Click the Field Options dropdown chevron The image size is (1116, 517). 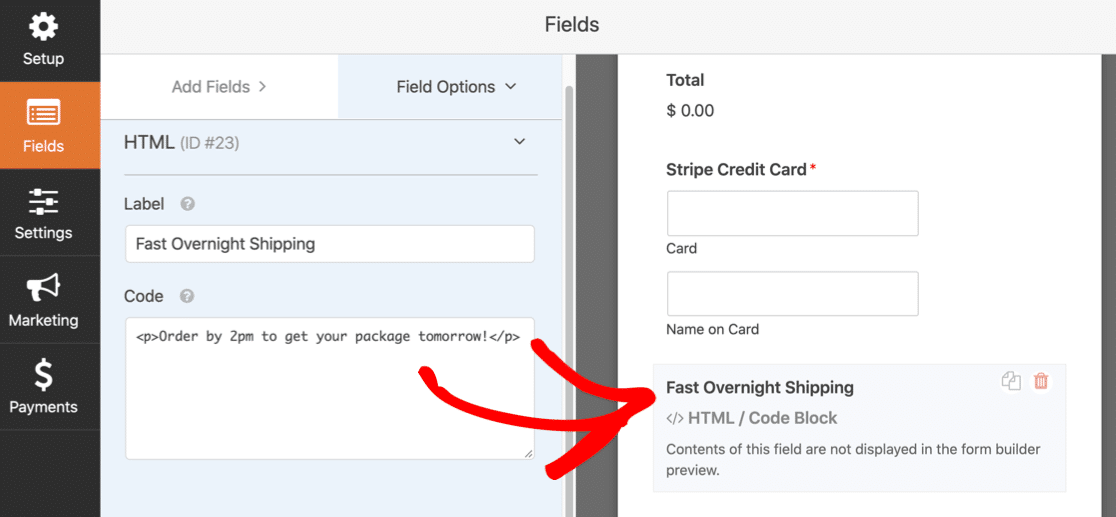pyautogui.click(x=510, y=87)
